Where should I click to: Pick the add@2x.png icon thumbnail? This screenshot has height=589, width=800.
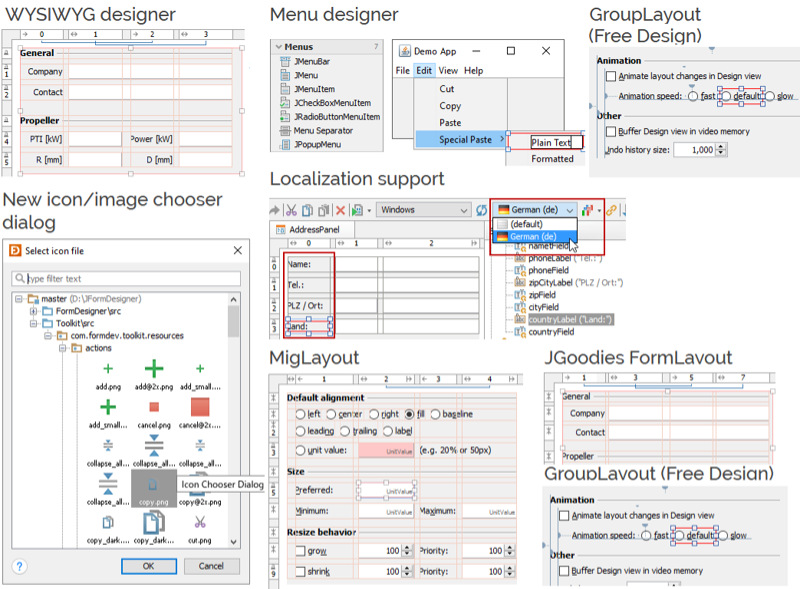[154, 368]
